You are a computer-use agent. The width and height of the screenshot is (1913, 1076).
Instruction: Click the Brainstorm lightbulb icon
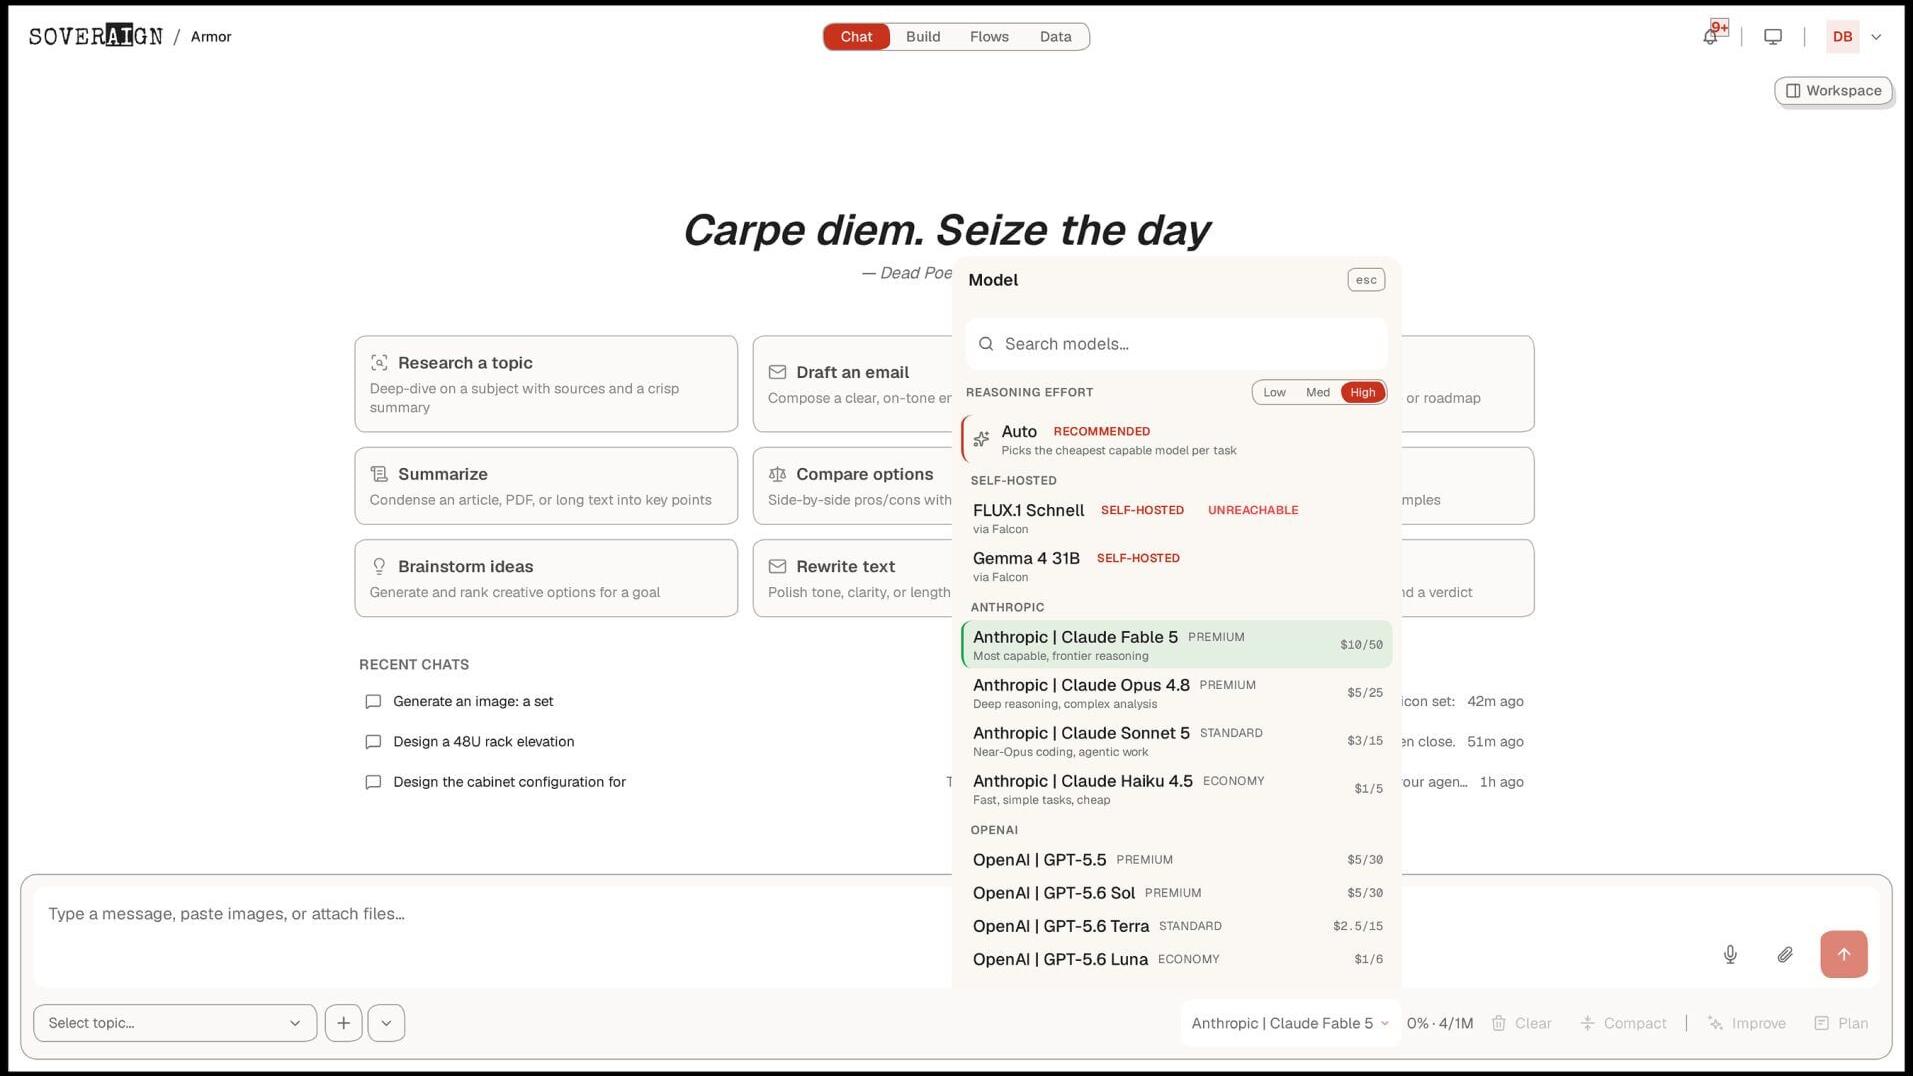[x=379, y=566]
